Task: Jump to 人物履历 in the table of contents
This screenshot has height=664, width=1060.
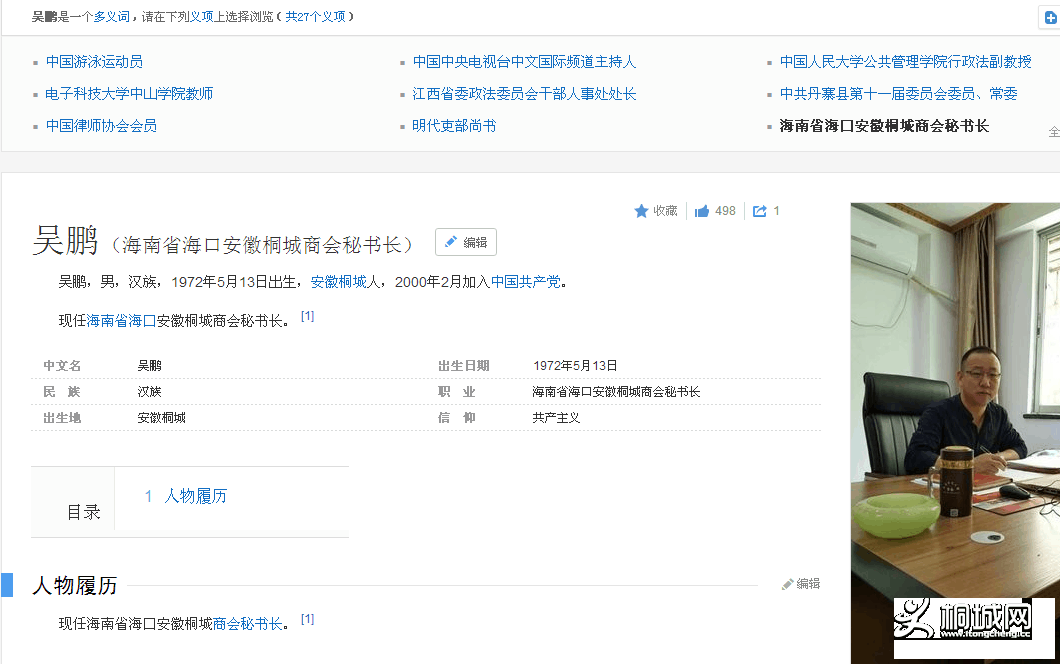Action: [x=195, y=496]
